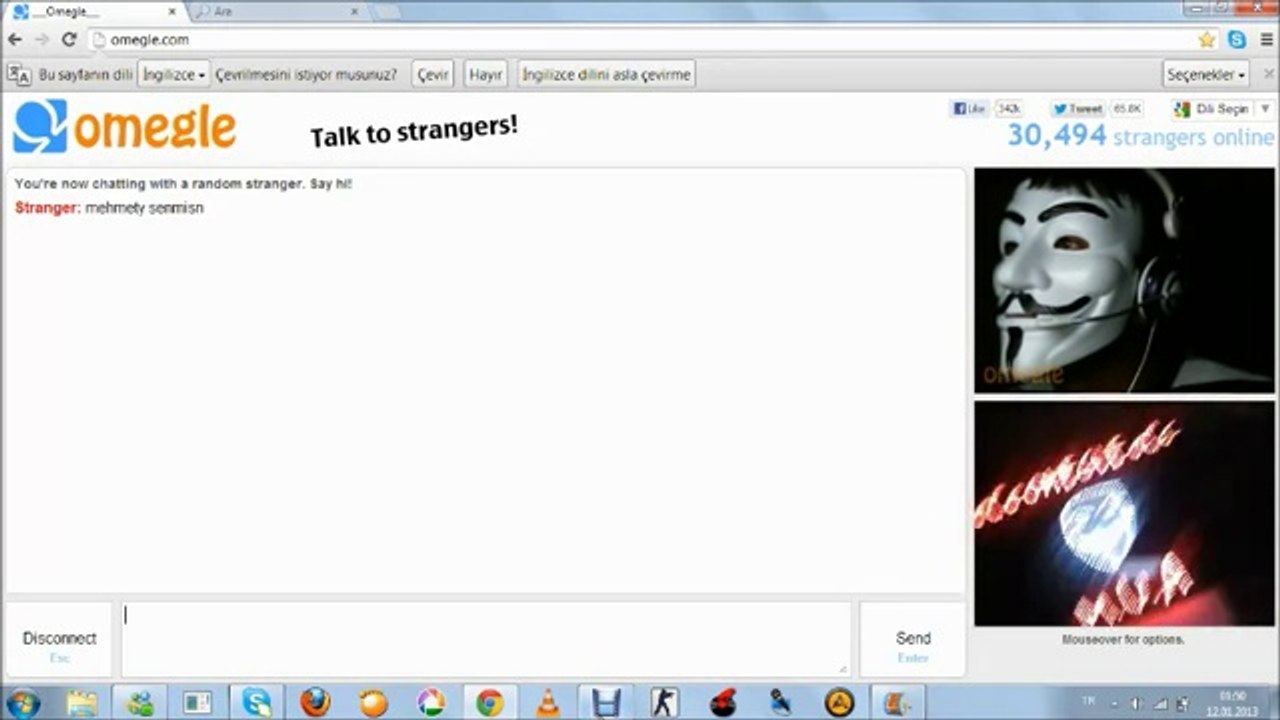The height and width of the screenshot is (720, 1280).
Task: Open the İngilizce language dropdown
Action: click(x=174, y=74)
